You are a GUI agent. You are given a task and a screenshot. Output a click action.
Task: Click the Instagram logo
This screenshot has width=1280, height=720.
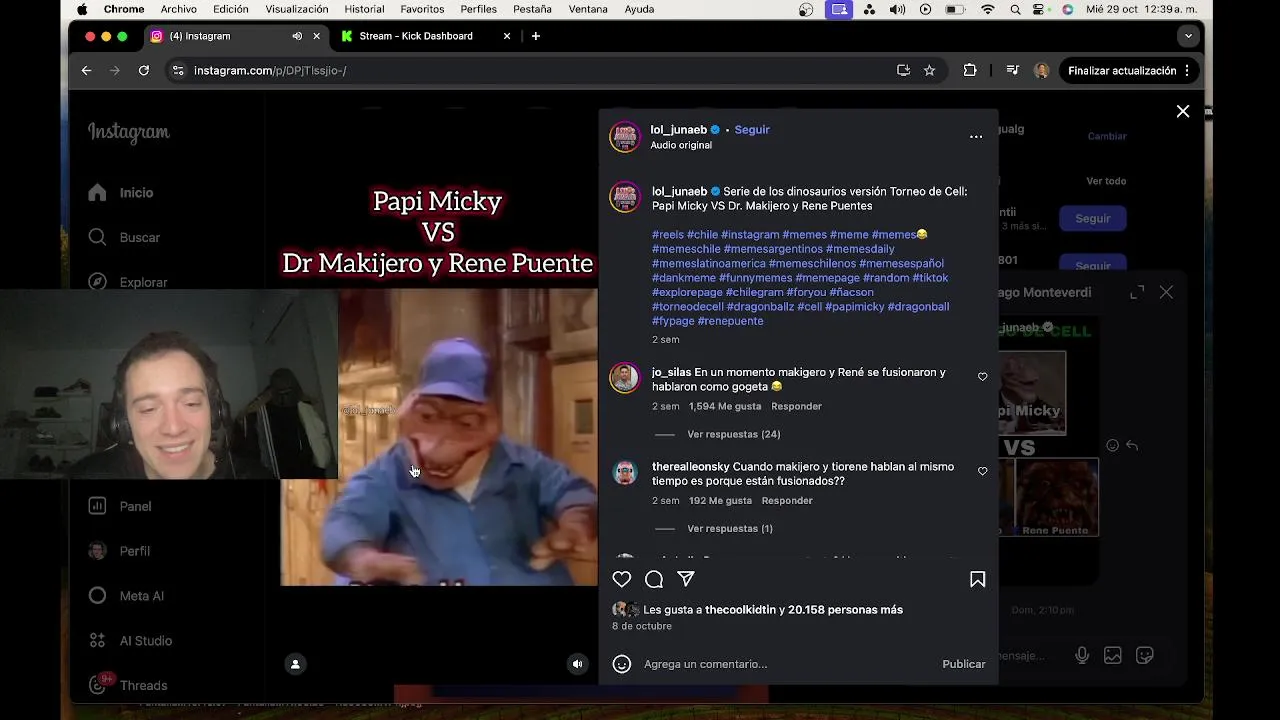[x=129, y=132]
